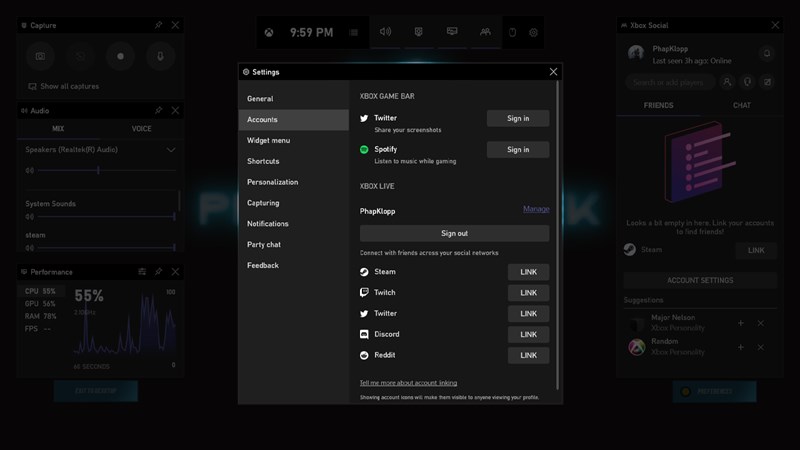The height and width of the screenshot is (450, 800).
Task: Select FPS metric in Performance widget
Action: tap(40, 329)
